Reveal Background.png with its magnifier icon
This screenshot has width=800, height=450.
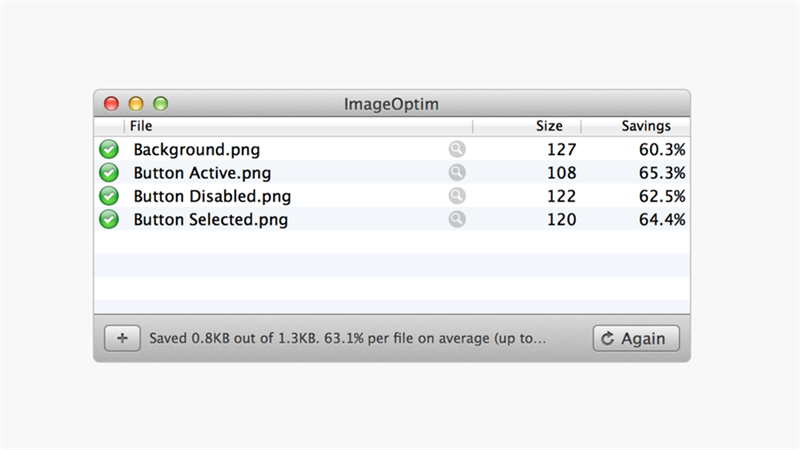click(457, 149)
